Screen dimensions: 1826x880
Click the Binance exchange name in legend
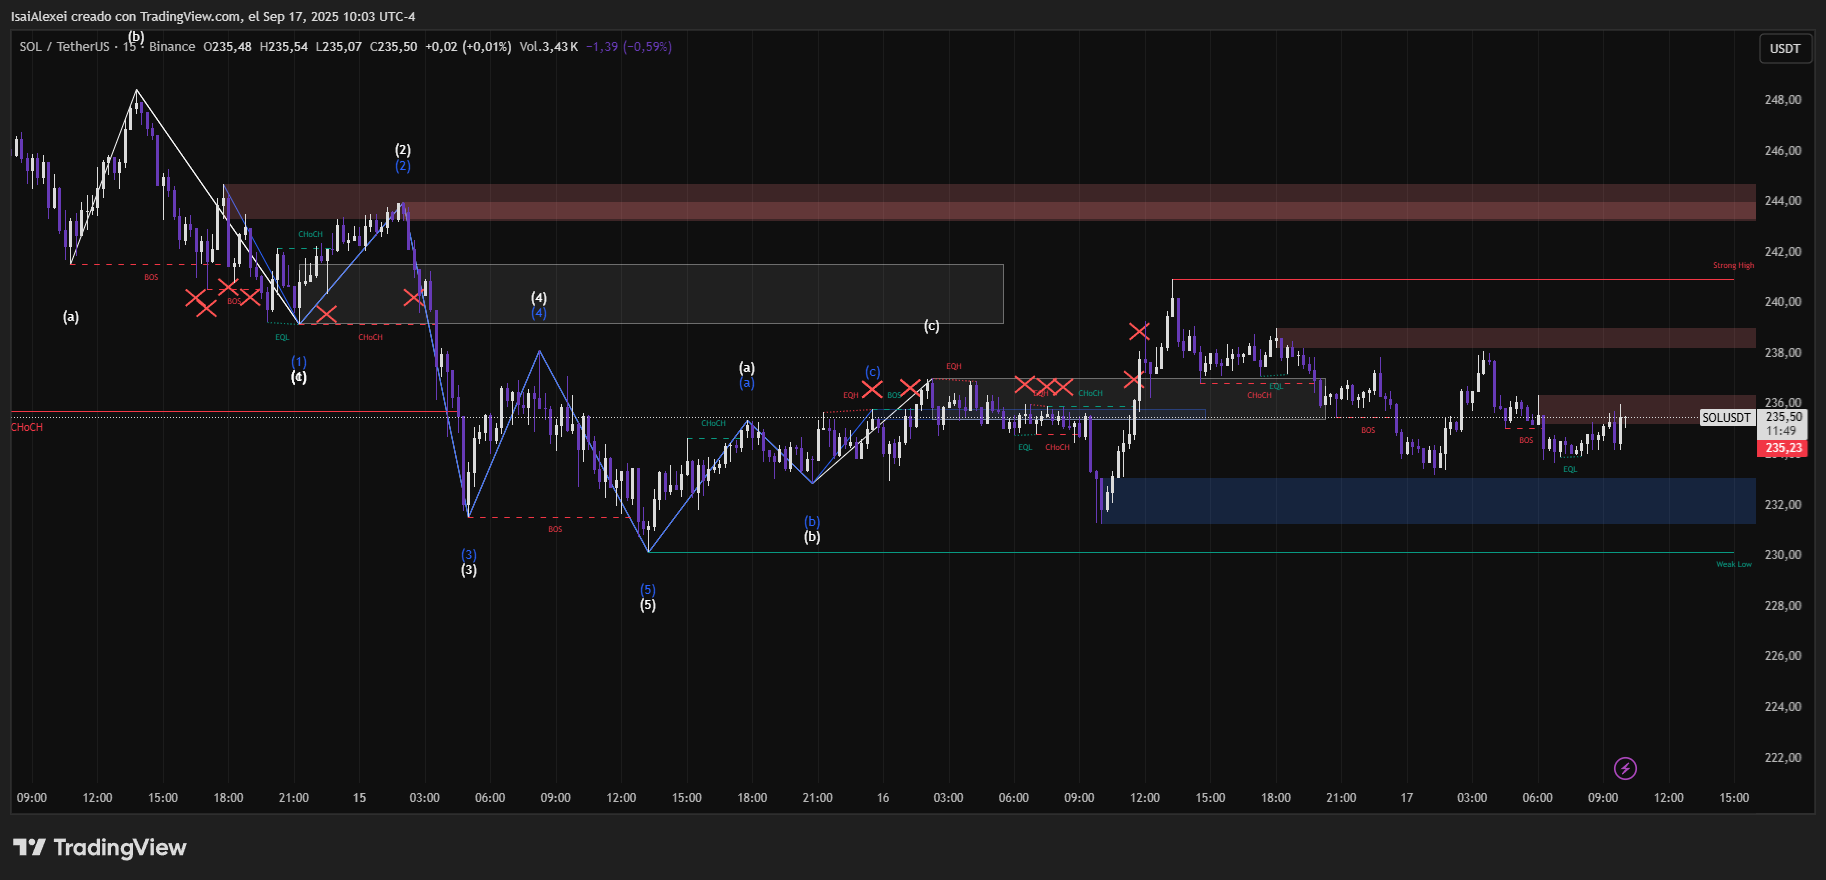tap(172, 47)
